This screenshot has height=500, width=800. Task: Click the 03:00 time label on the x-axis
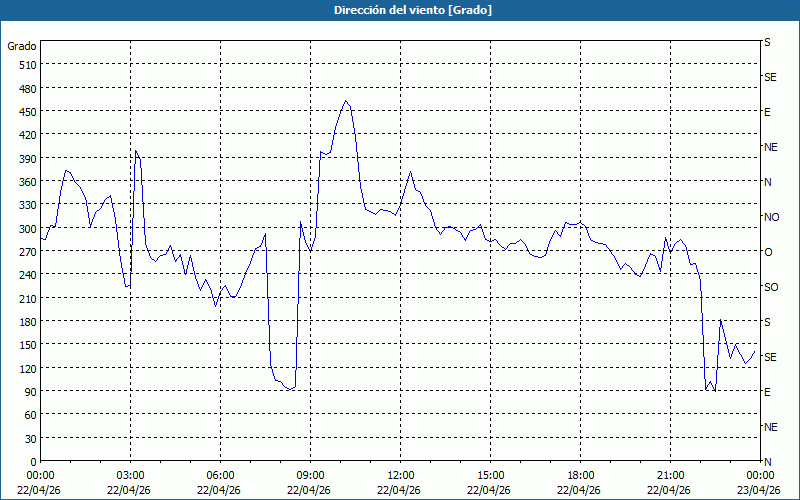130,475
